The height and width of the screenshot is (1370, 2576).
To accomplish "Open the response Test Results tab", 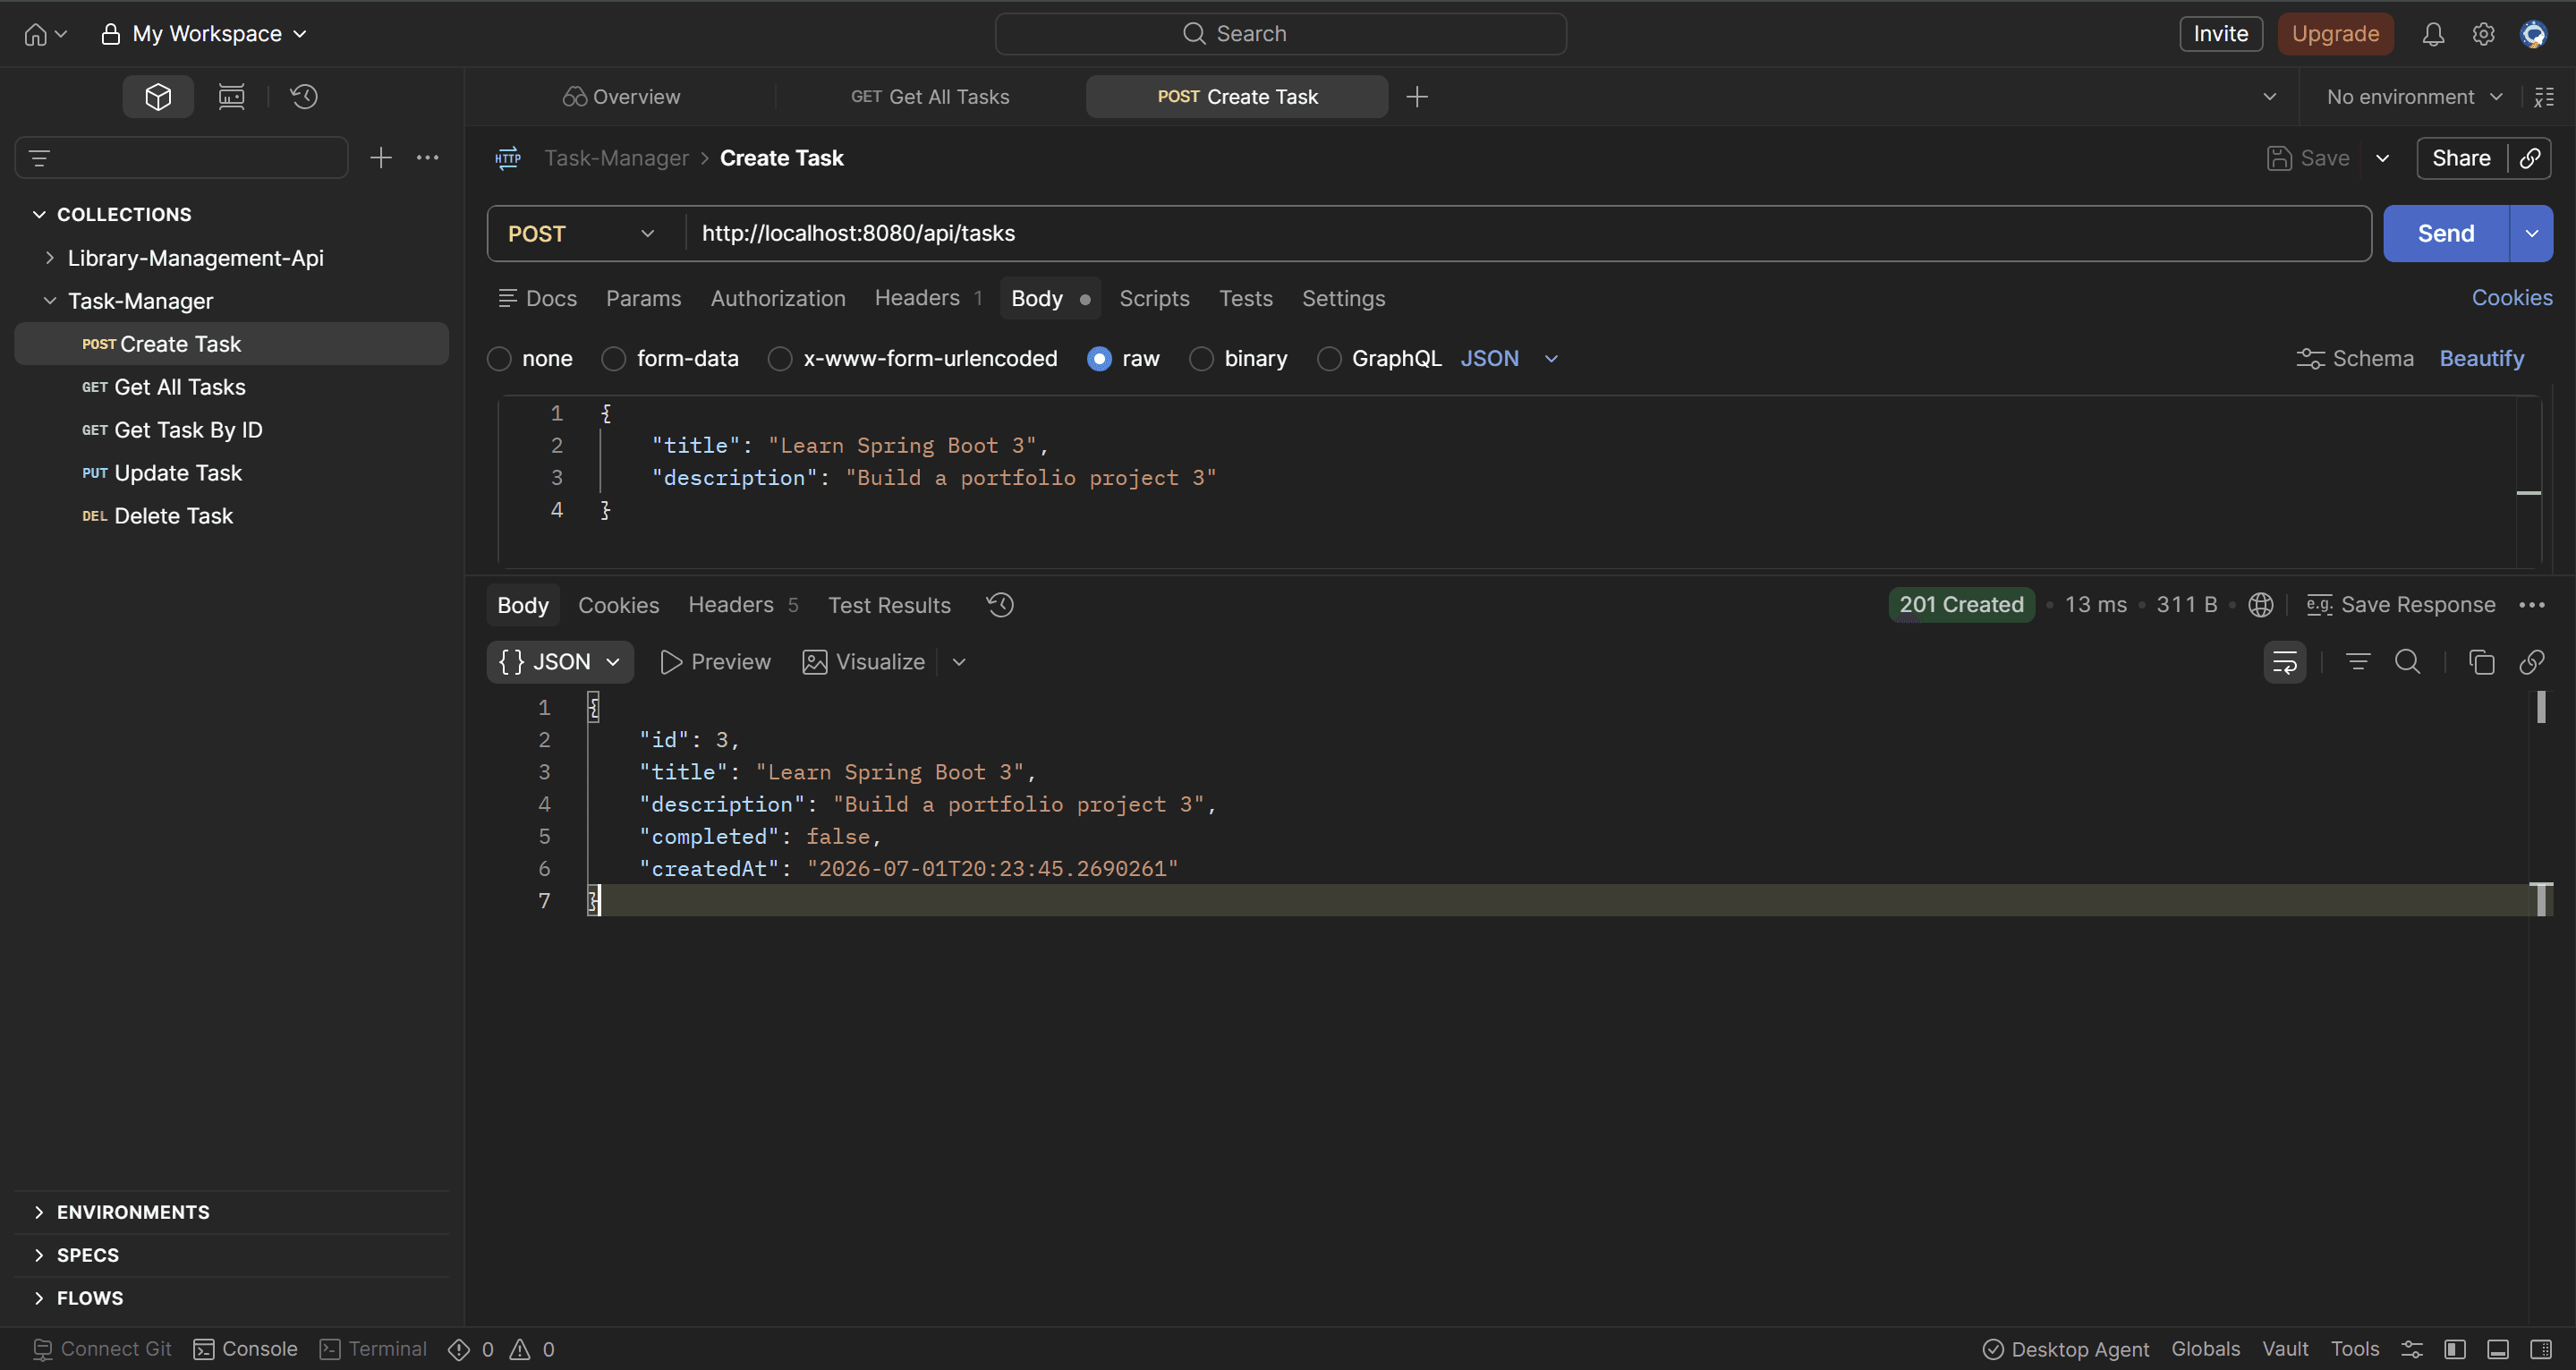I will click(x=889, y=604).
